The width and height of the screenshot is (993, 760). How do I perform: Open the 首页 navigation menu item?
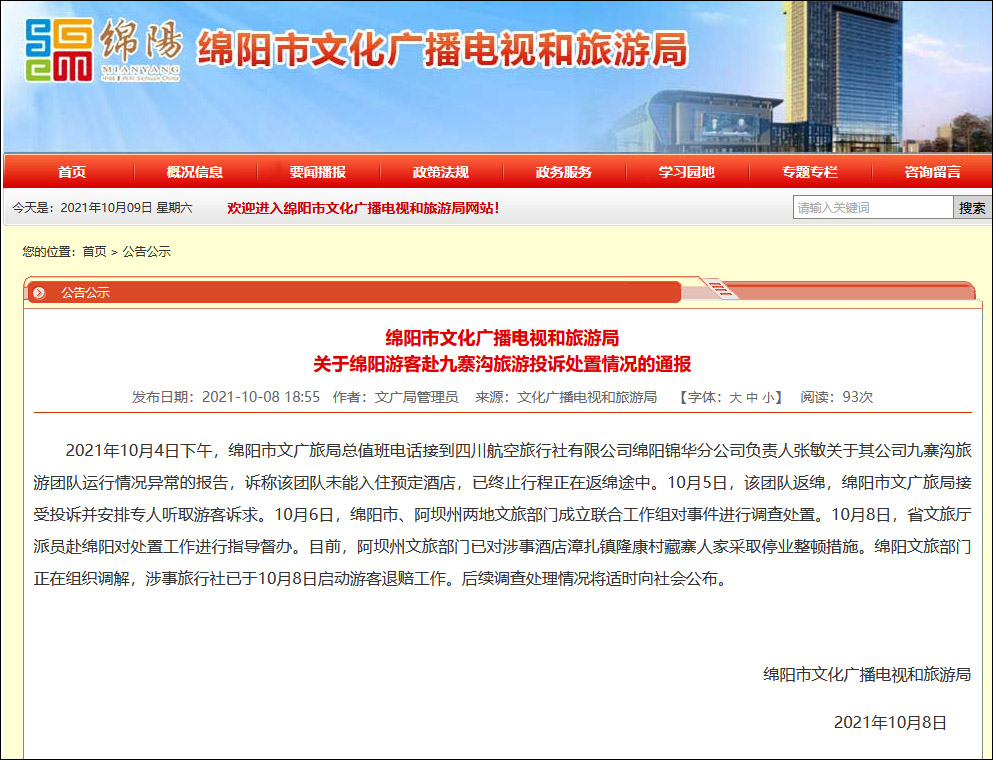pyautogui.click(x=71, y=172)
